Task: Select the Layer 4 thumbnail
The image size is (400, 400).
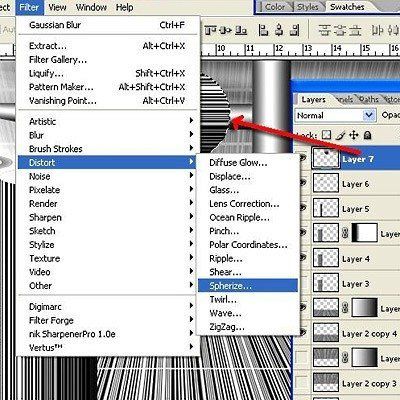Action: (326, 258)
